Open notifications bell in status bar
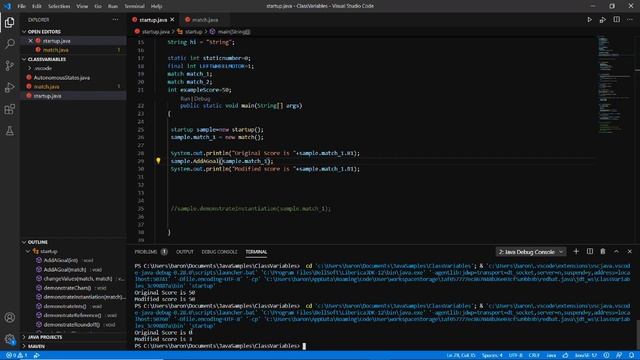 click(x=632, y=356)
